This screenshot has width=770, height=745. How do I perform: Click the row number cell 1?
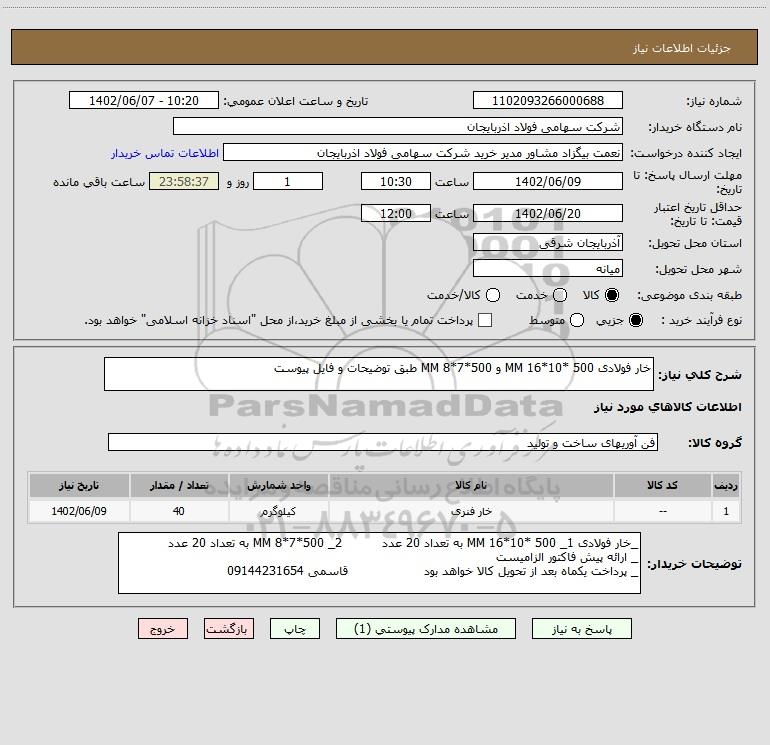pyautogui.click(x=726, y=511)
